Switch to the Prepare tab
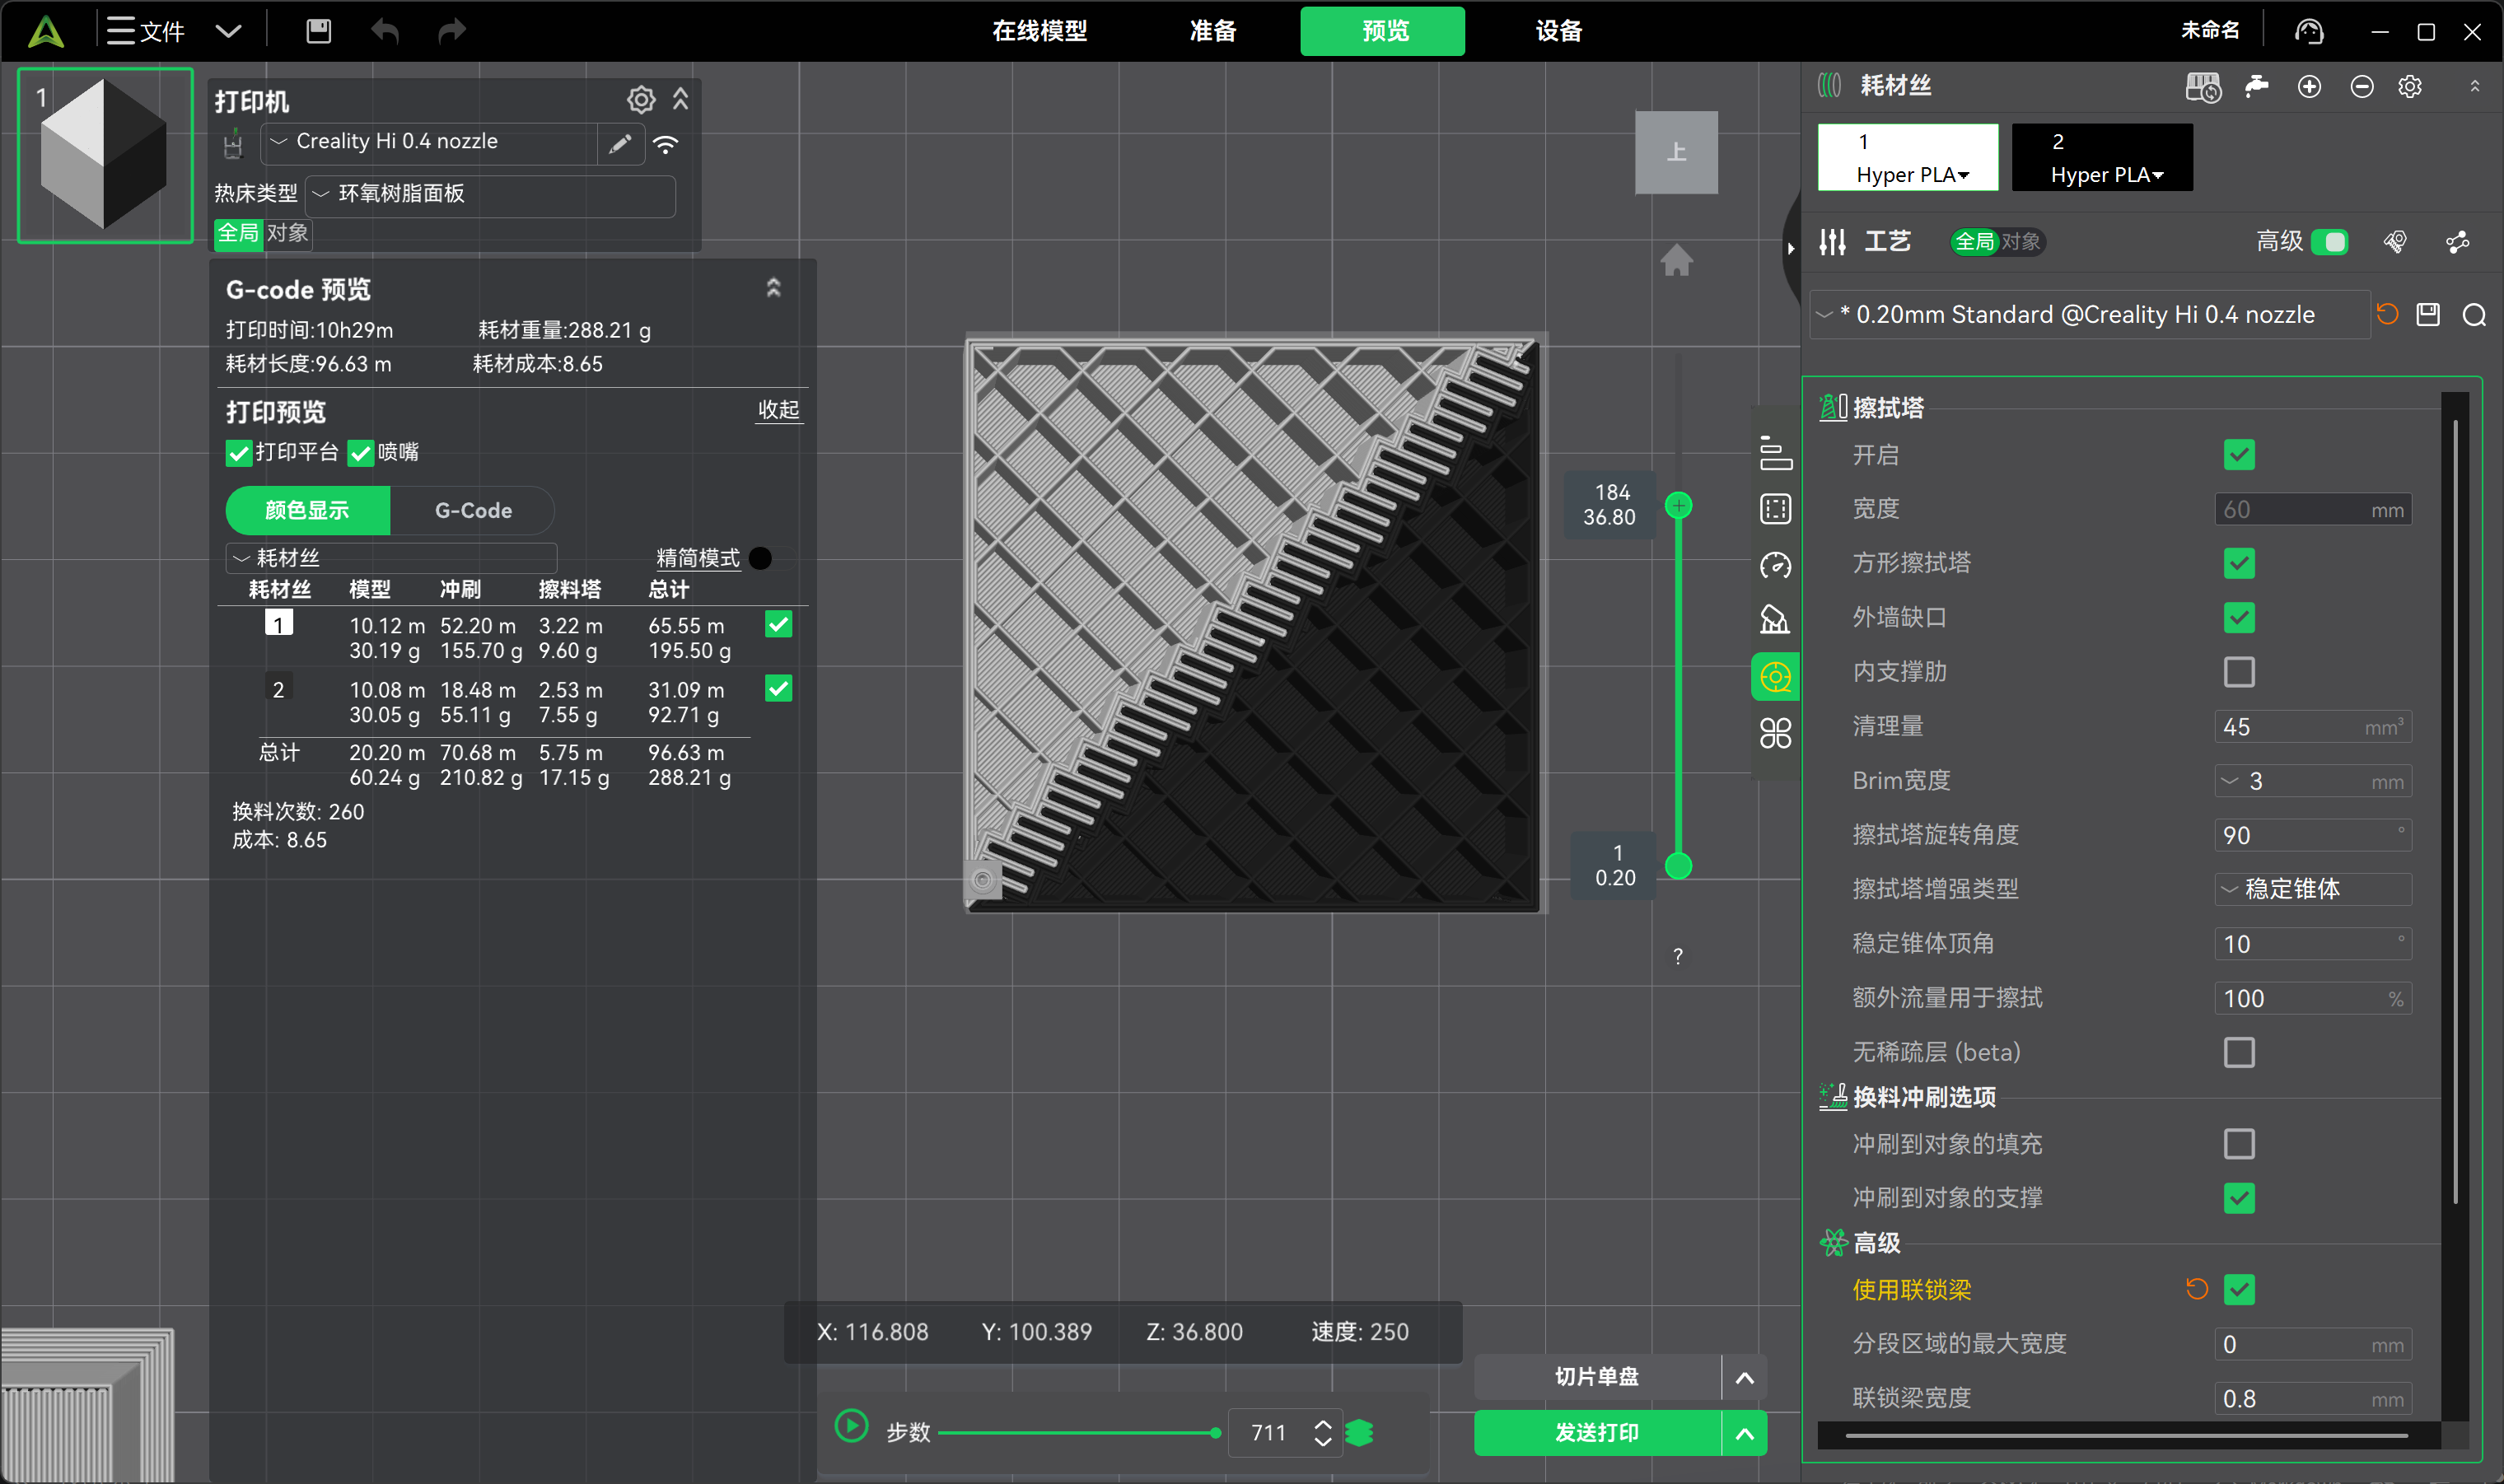 point(1213,31)
